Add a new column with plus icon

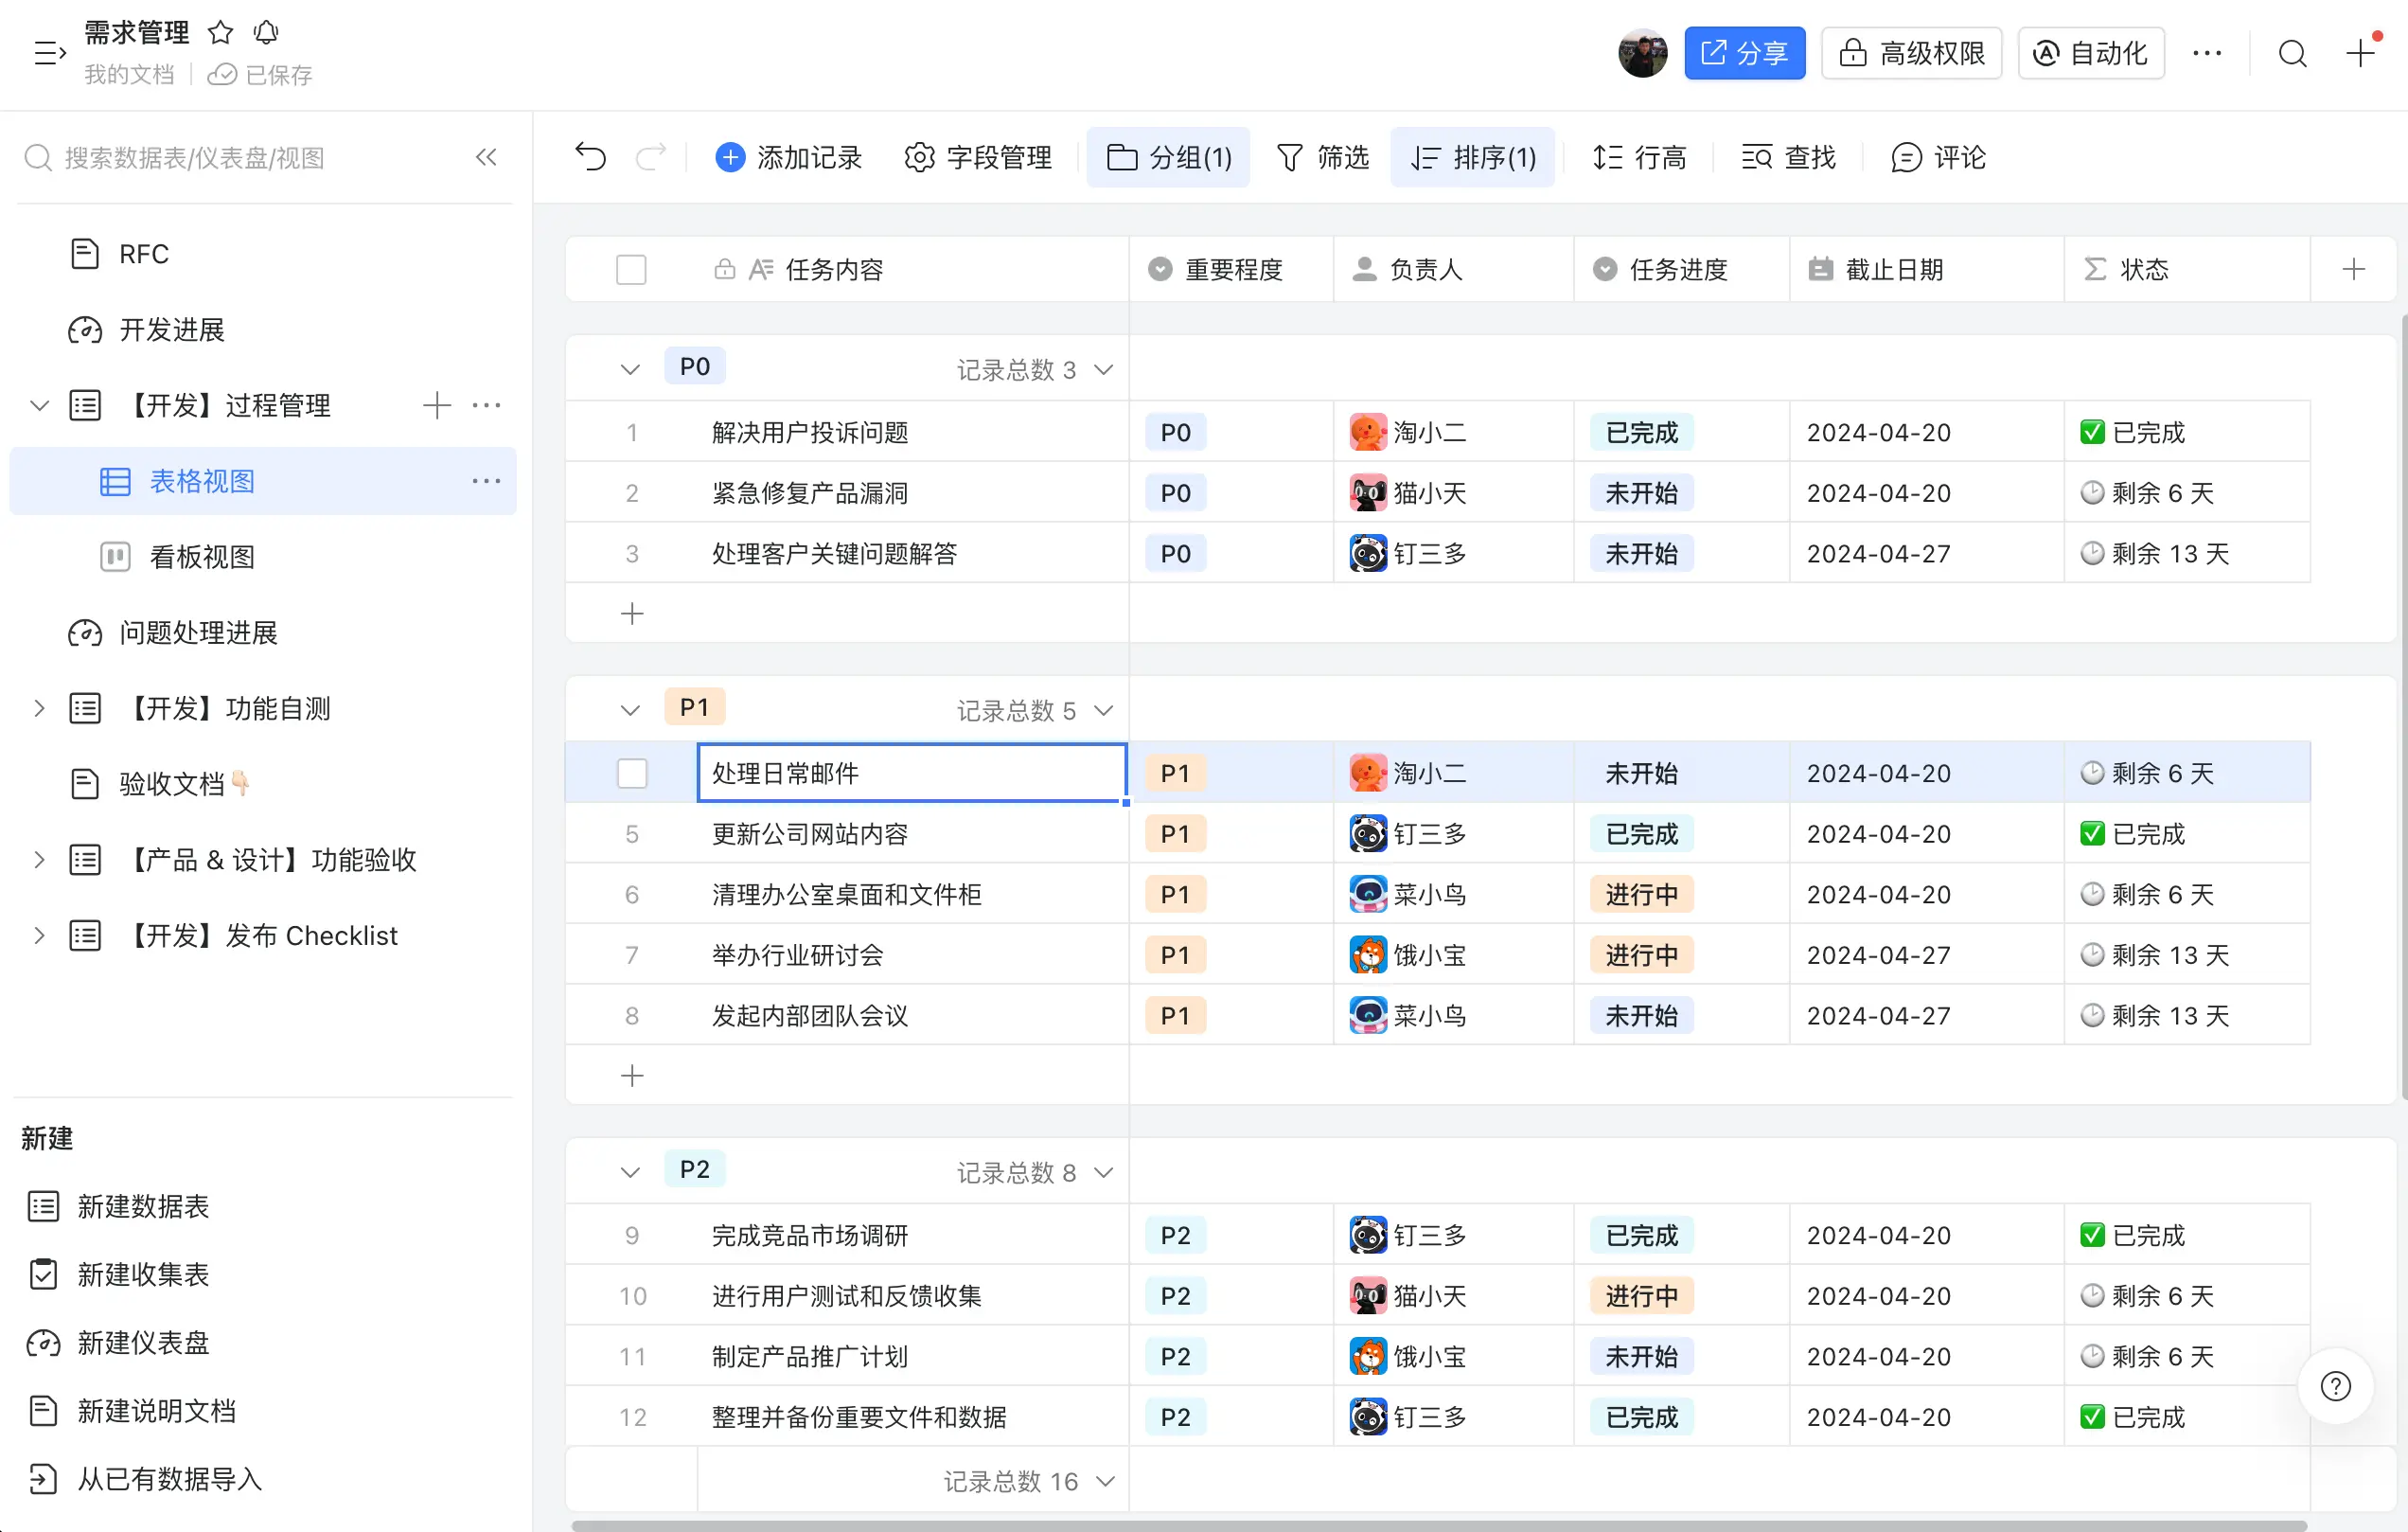pyautogui.click(x=2353, y=269)
